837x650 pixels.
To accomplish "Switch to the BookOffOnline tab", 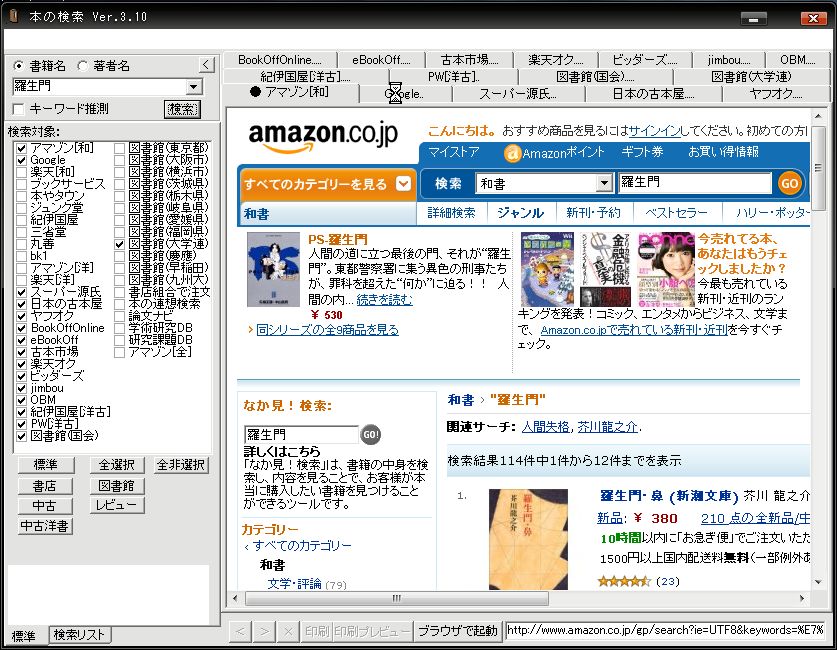I will (280, 60).
